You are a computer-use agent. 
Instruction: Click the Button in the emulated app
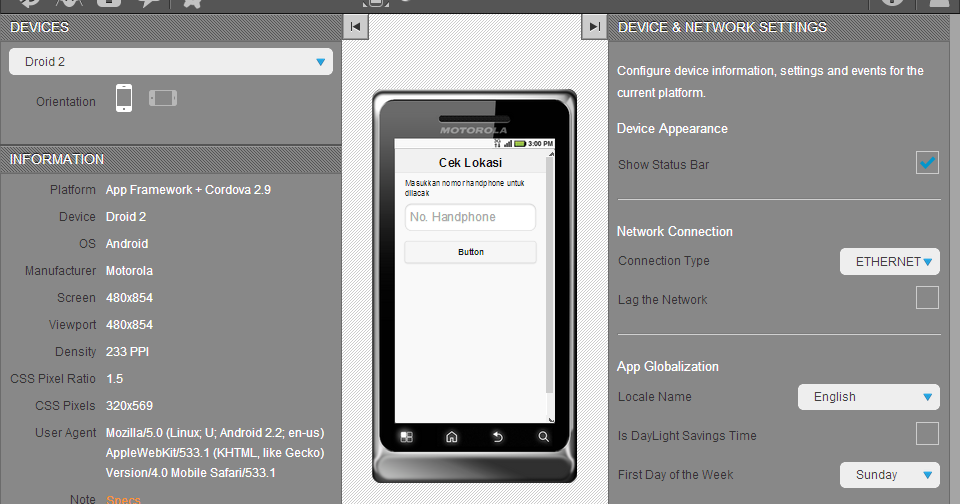click(x=470, y=252)
